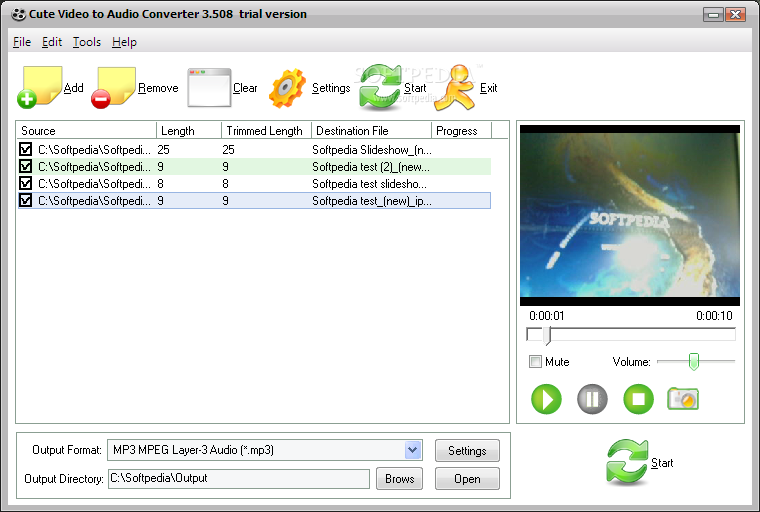The image size is (760, 512).
Task: Click the Clear list toolbar icon
Action: point(209,88)
